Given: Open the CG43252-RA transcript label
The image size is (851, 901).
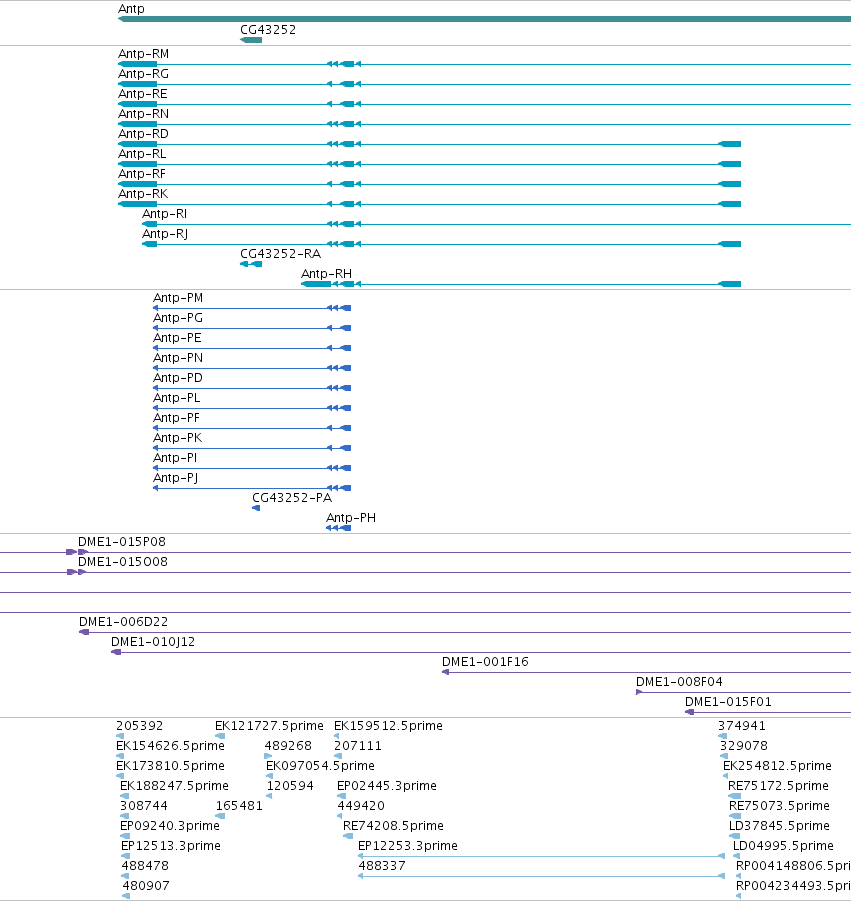Looking at the screenshot, I should pyautogui.click(x=280, y=253).
